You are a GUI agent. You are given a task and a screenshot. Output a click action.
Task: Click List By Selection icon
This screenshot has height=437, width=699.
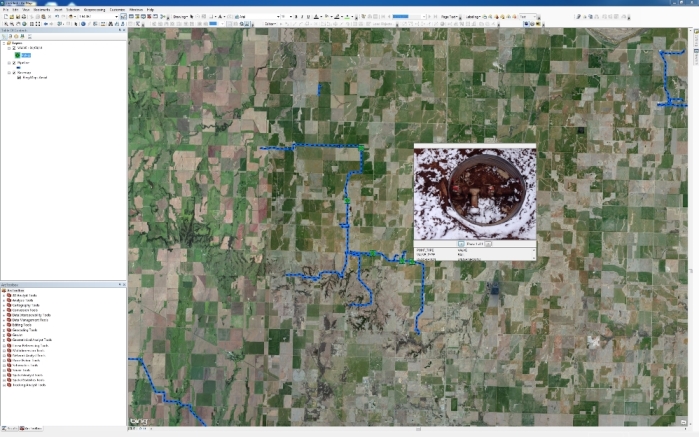tap(22, 36)
